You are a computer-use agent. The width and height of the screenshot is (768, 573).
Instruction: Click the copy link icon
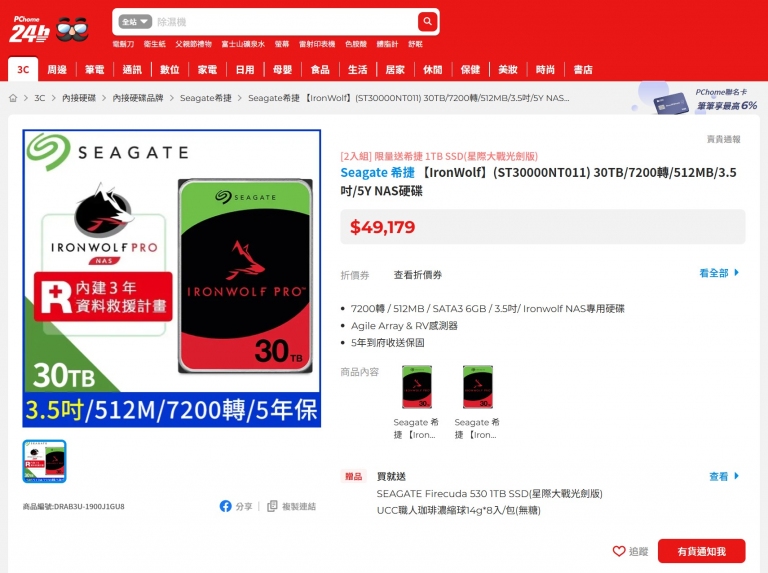[x=272, y=506]
